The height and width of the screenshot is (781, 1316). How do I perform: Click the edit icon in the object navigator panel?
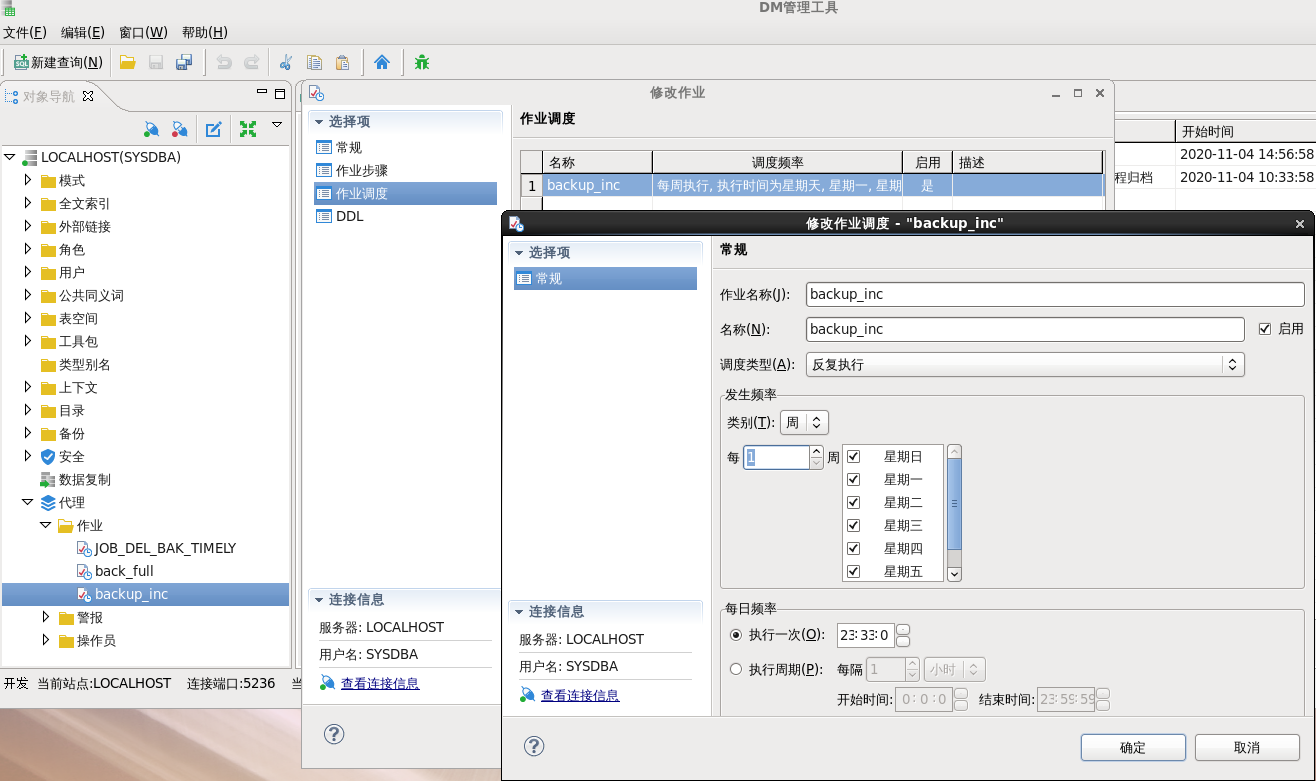(213, 129)
